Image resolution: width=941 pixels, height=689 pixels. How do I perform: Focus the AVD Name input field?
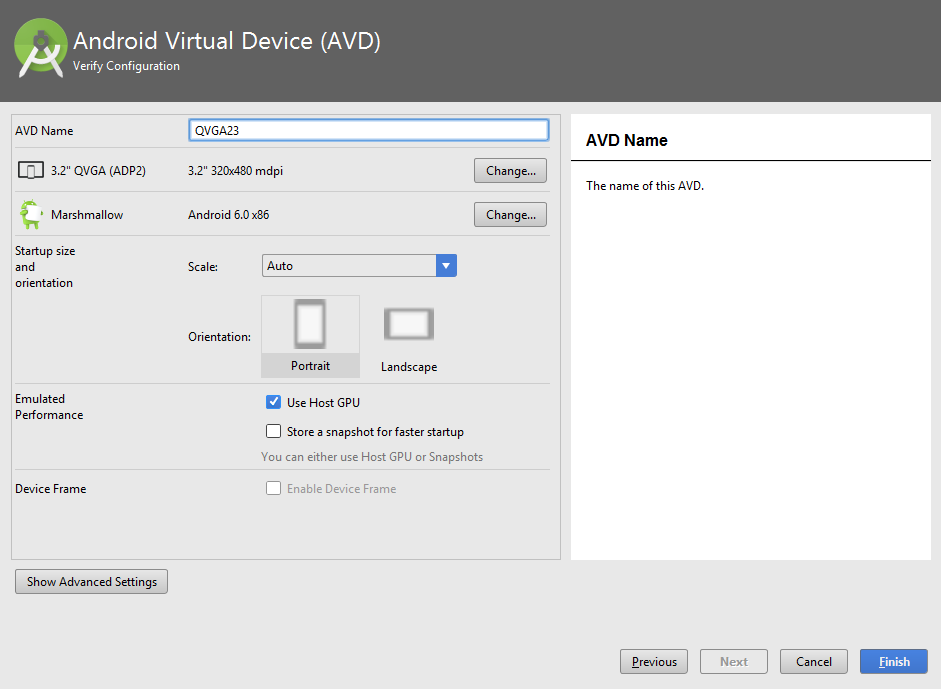point(368,130)
